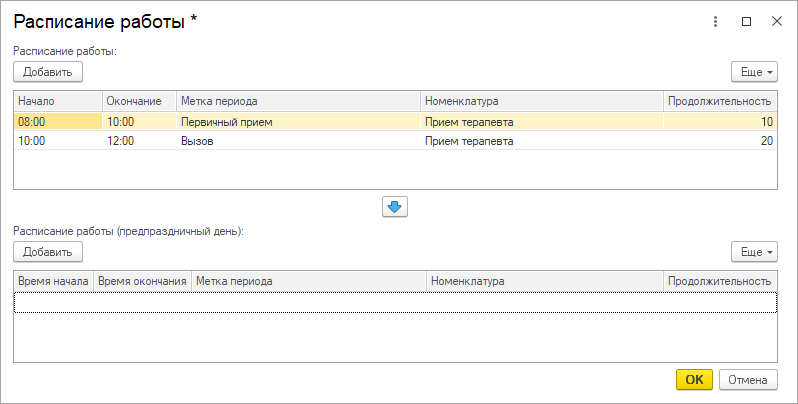Click the Время начала column header
This screenshot has height=404, width=798.
54,281
